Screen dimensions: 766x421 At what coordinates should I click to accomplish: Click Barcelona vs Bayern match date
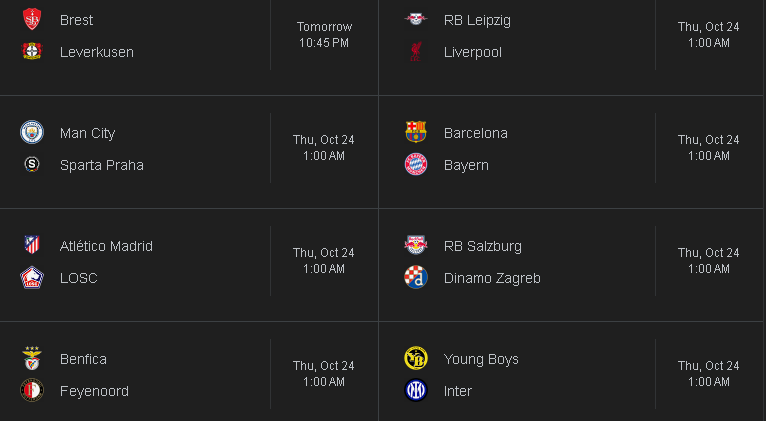[708, 140]
